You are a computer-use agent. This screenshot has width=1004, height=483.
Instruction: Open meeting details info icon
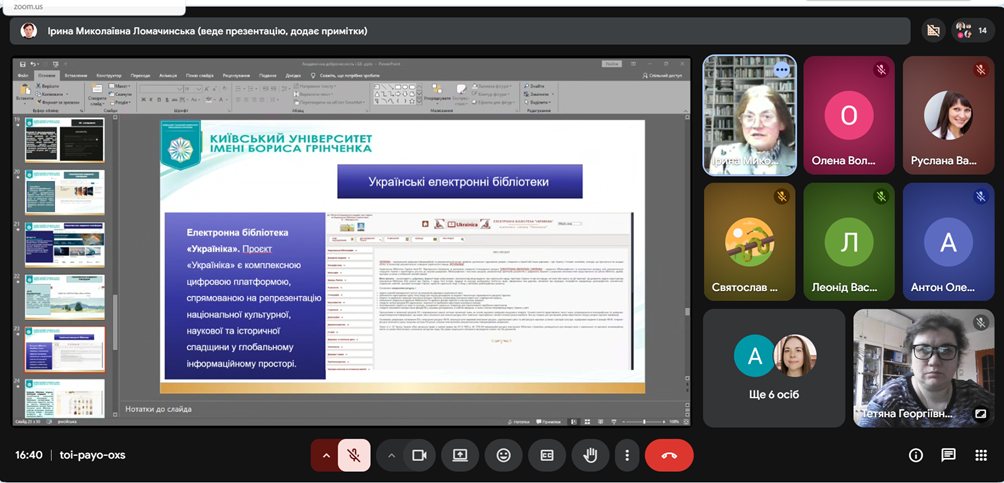[915, 455]
